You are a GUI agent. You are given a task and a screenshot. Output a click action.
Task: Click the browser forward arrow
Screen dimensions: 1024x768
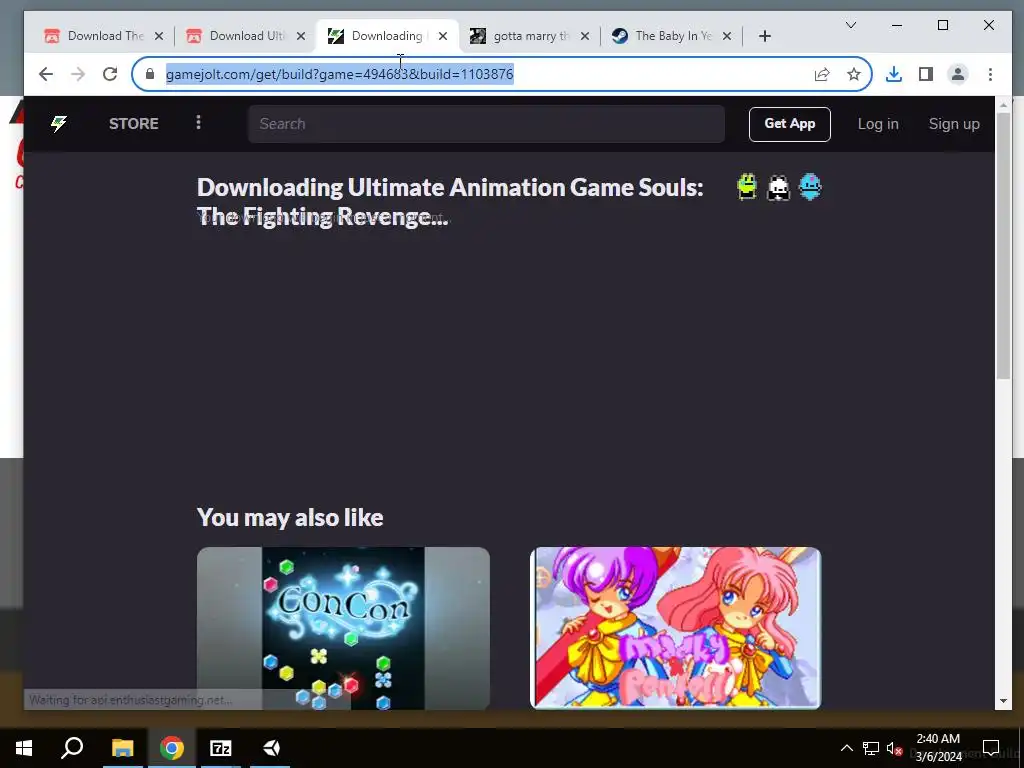coord(78,74)
